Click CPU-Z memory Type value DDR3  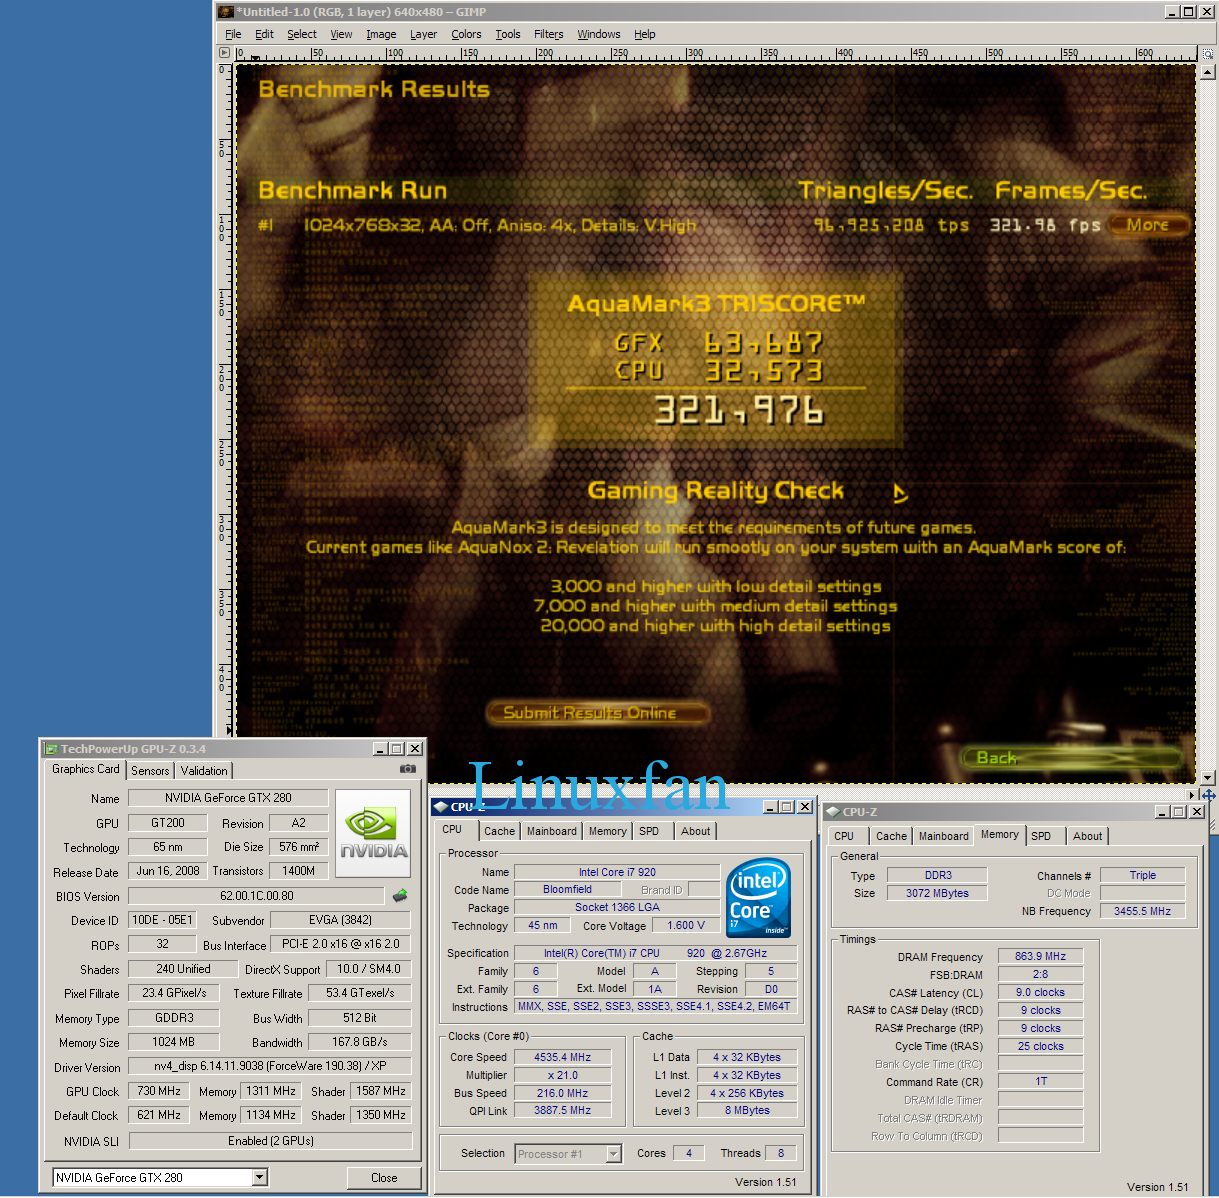(x=938, y=875)
